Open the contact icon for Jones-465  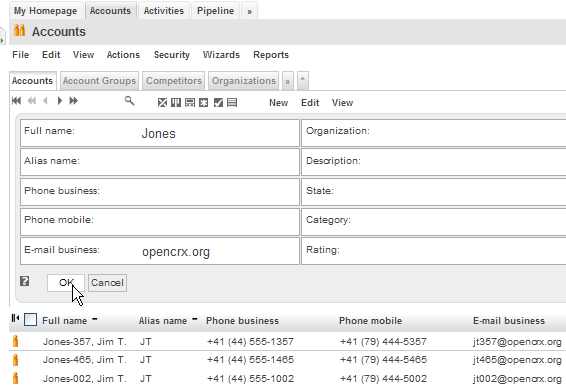coord(16,360)
